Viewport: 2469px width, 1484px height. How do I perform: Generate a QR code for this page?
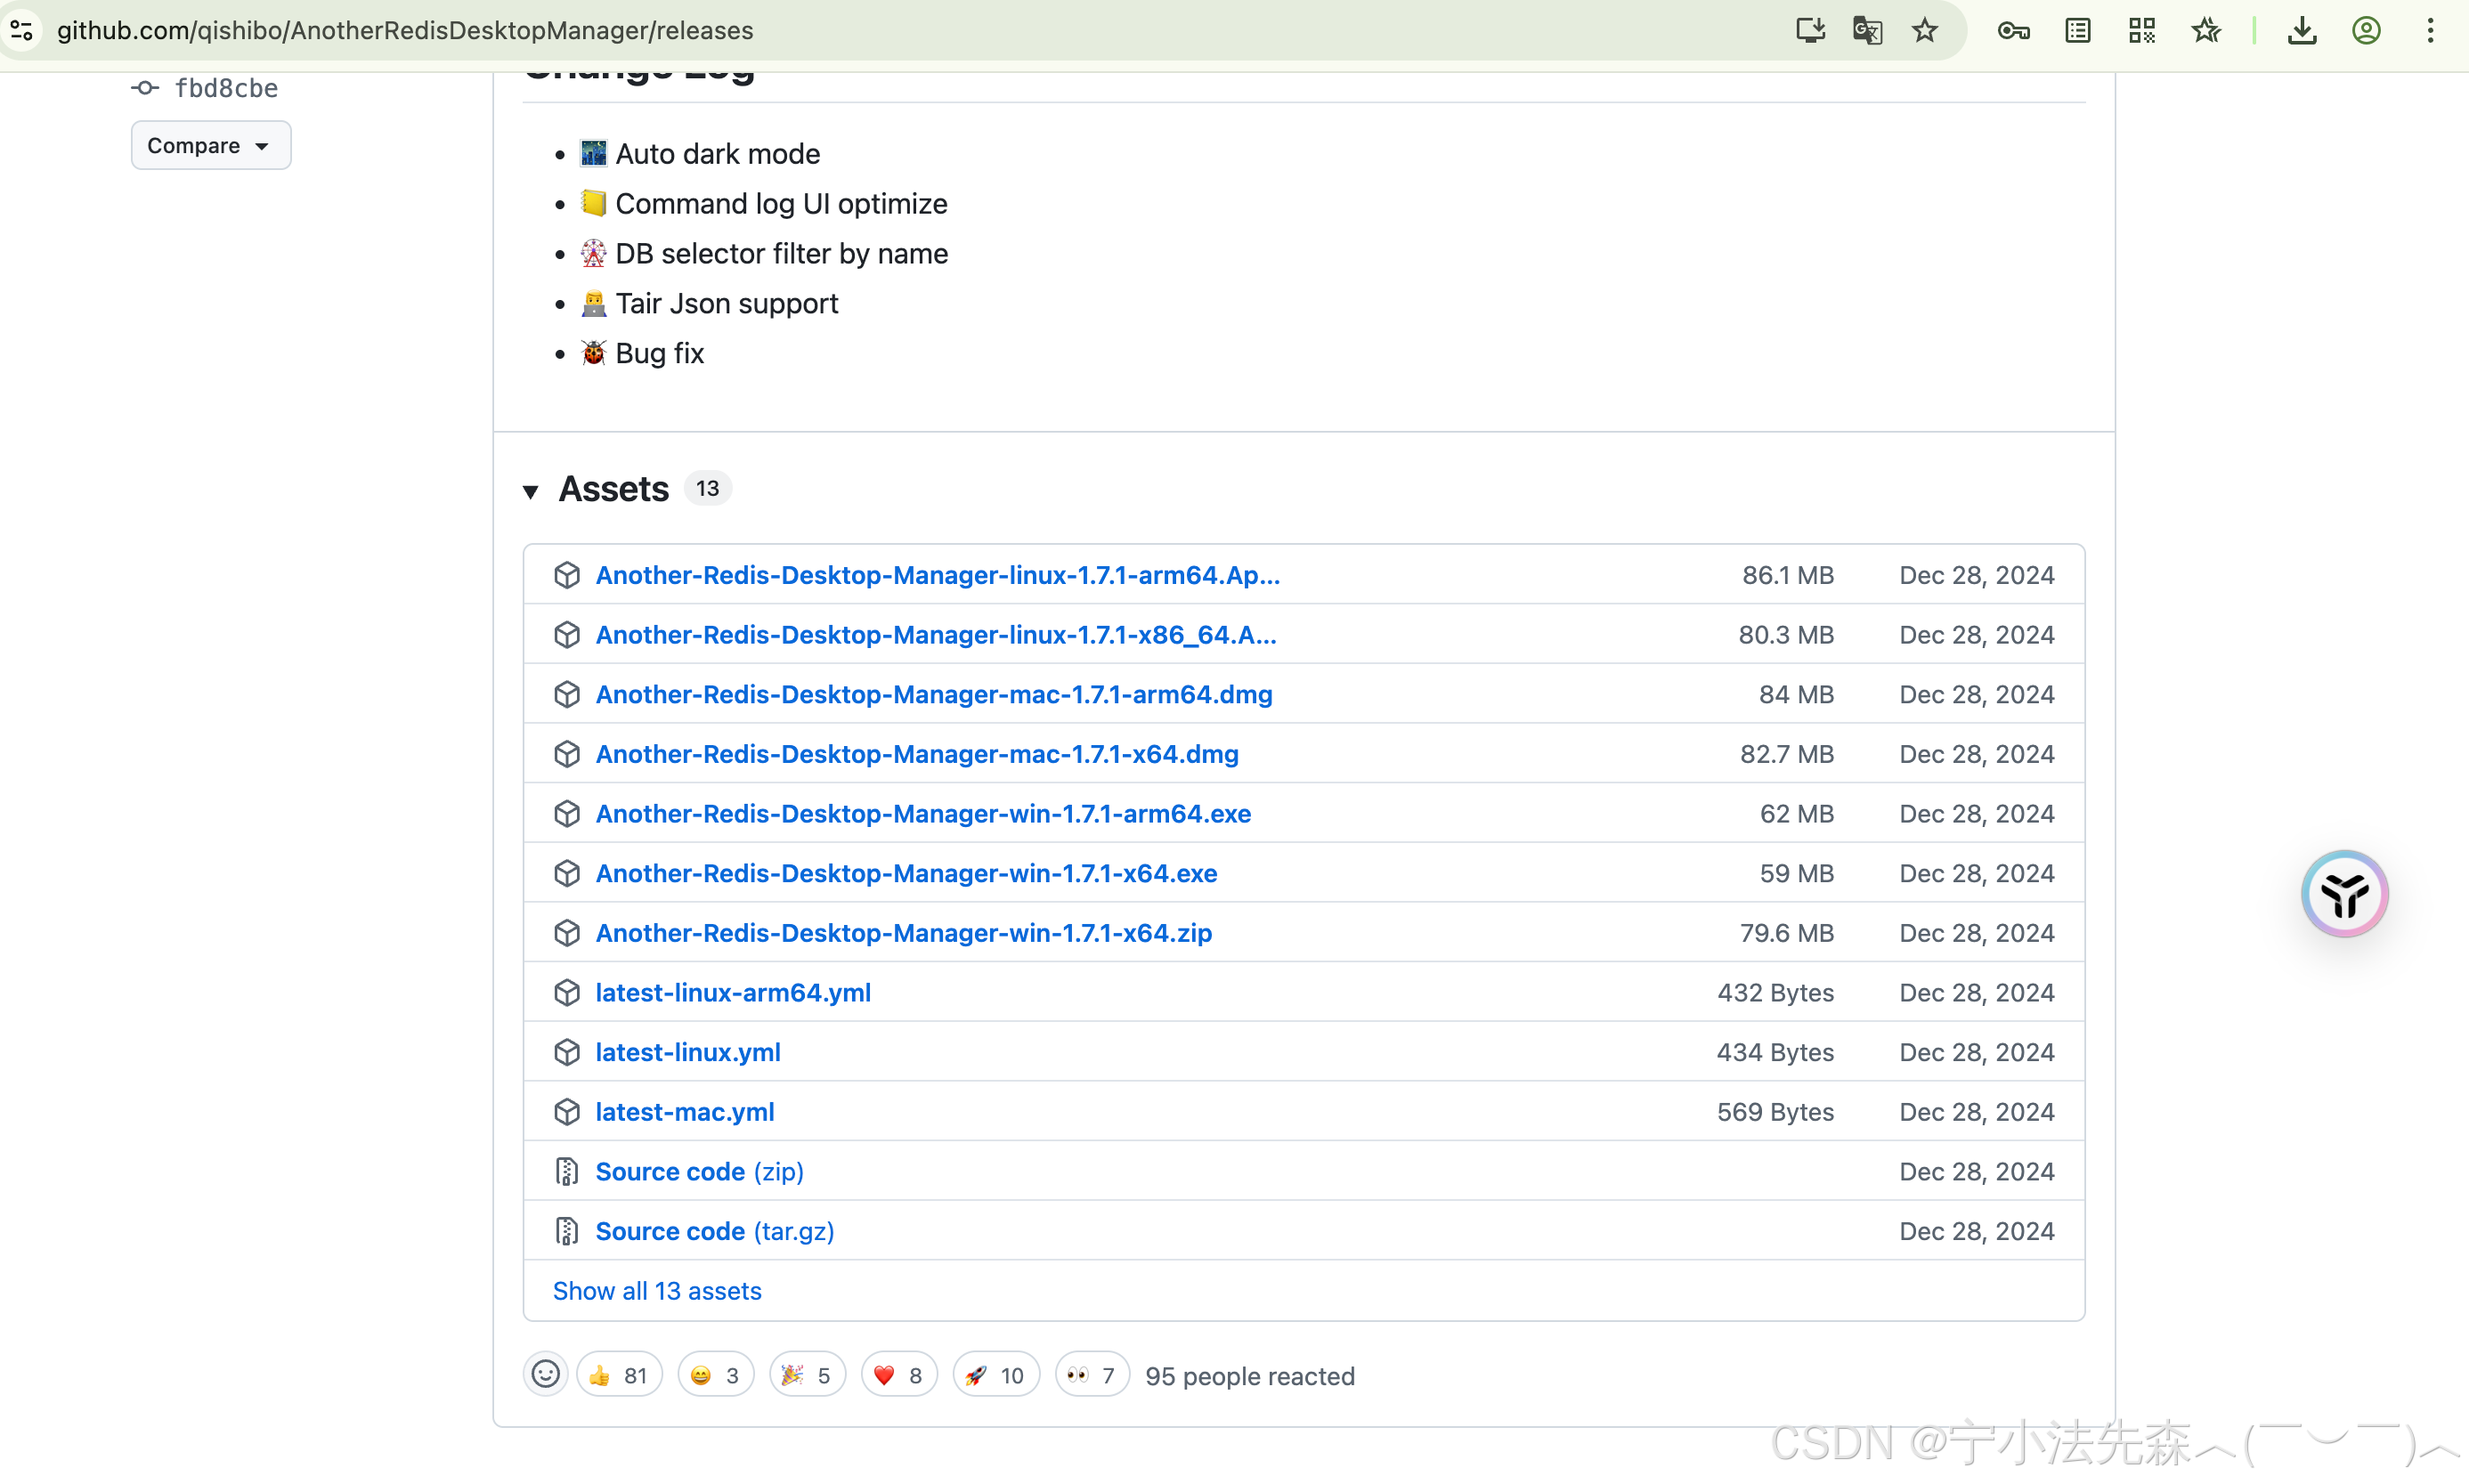click(2142, 30)
